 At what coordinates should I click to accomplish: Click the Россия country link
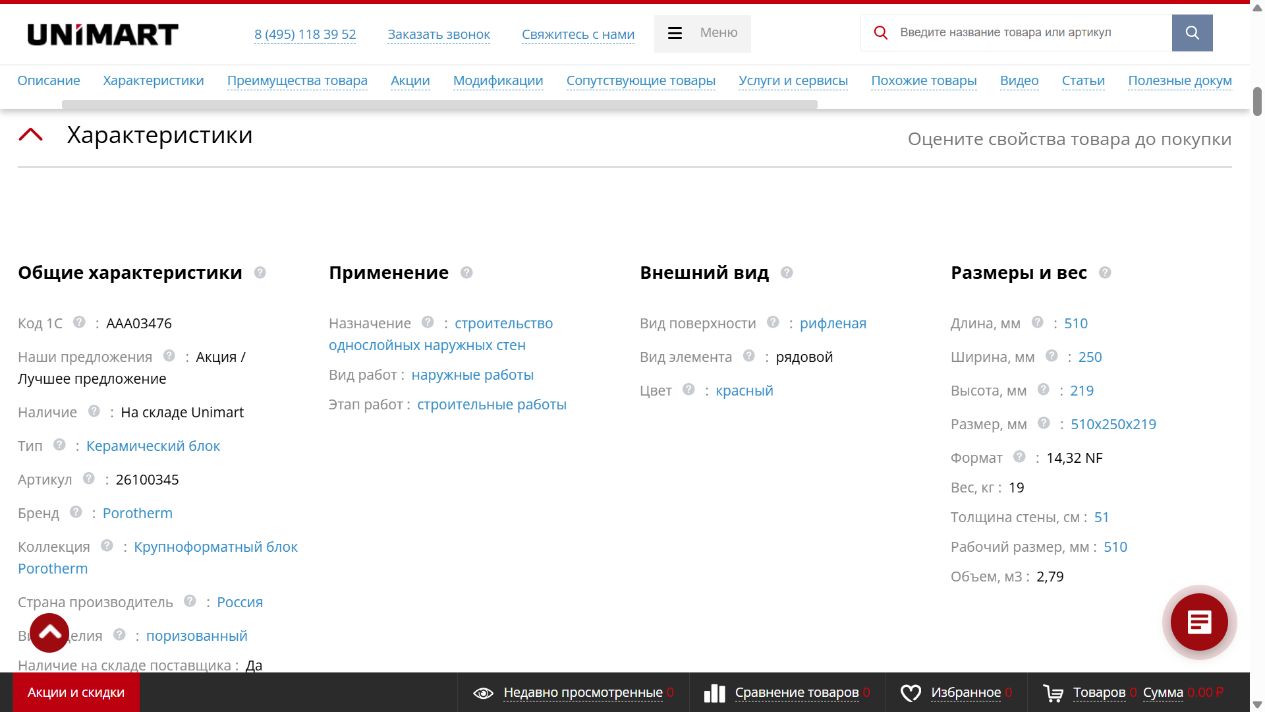(240, 602)
